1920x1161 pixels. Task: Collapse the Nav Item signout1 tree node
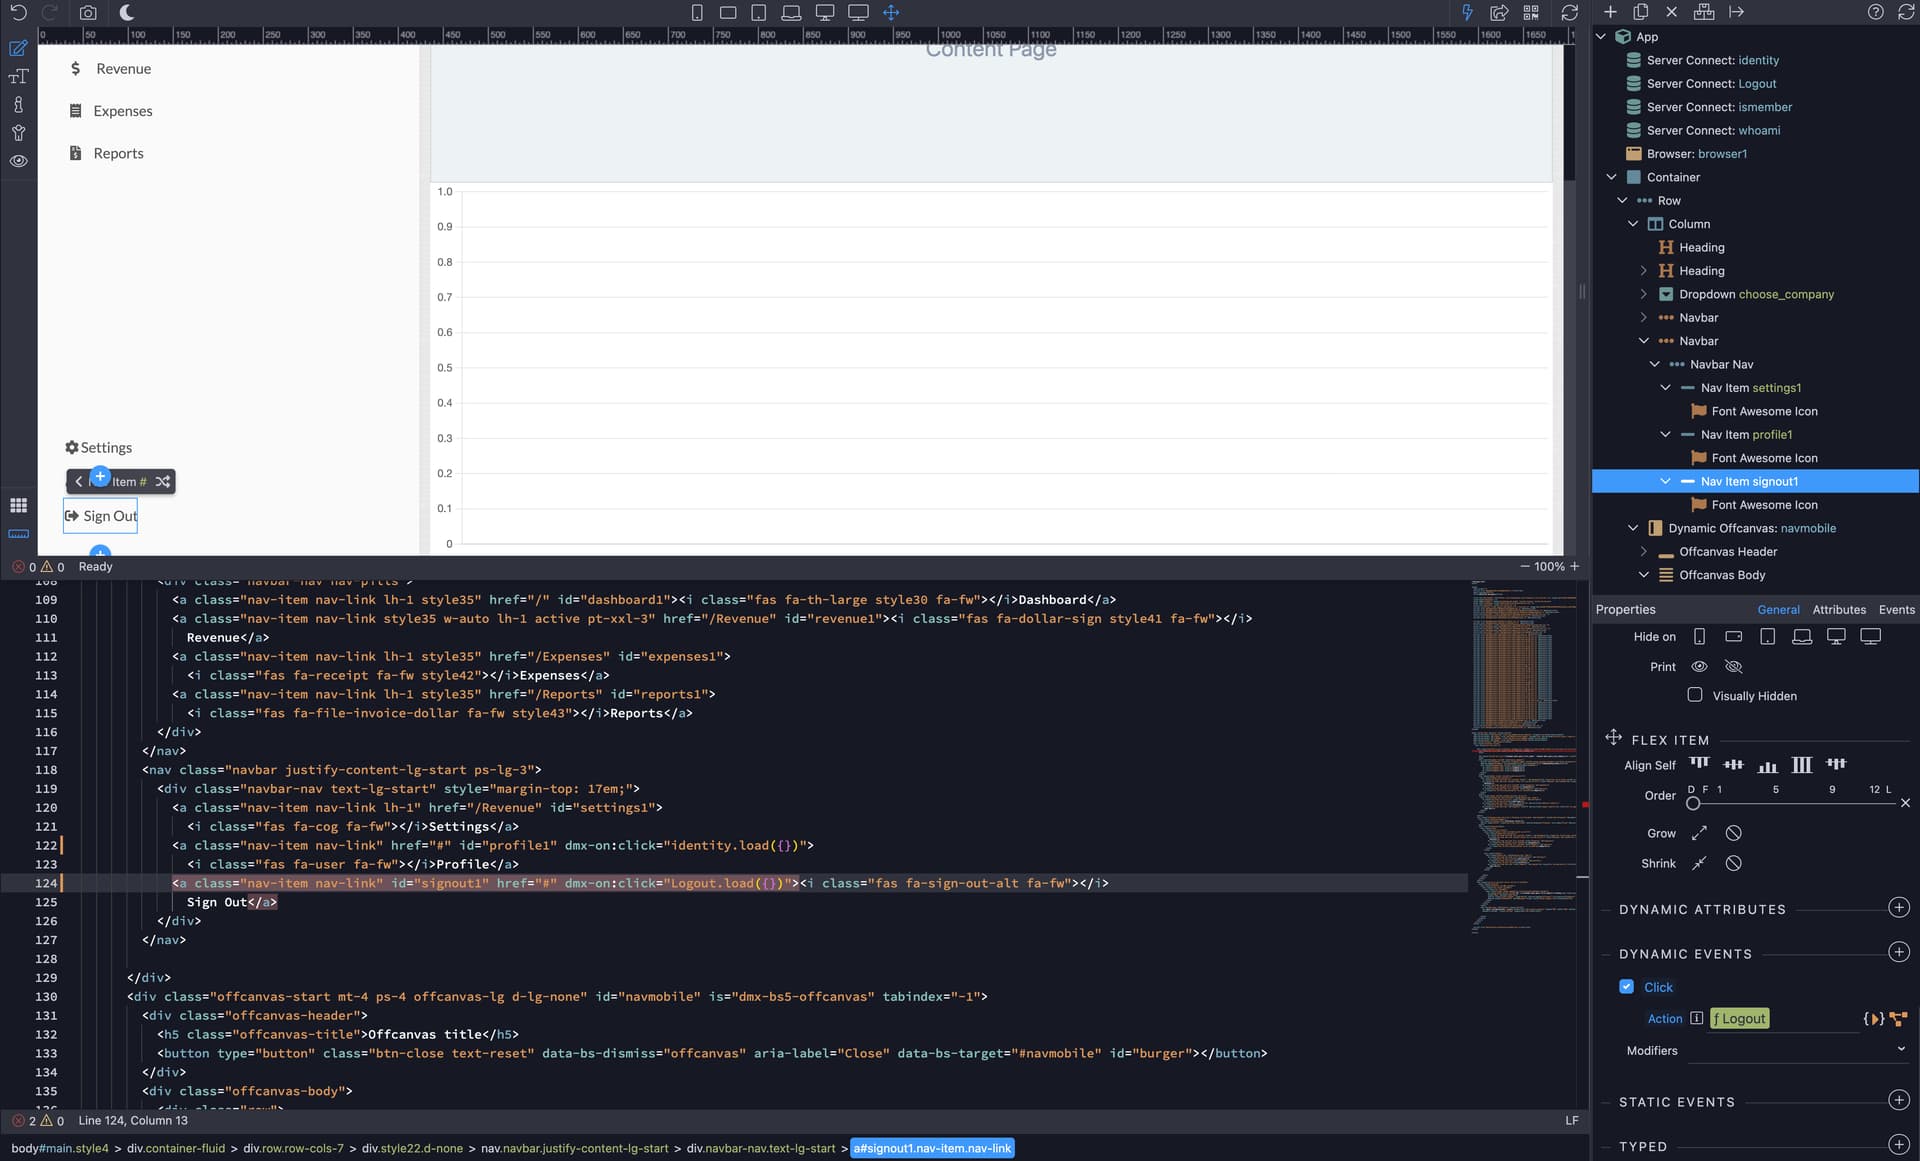click(1665, 481)
